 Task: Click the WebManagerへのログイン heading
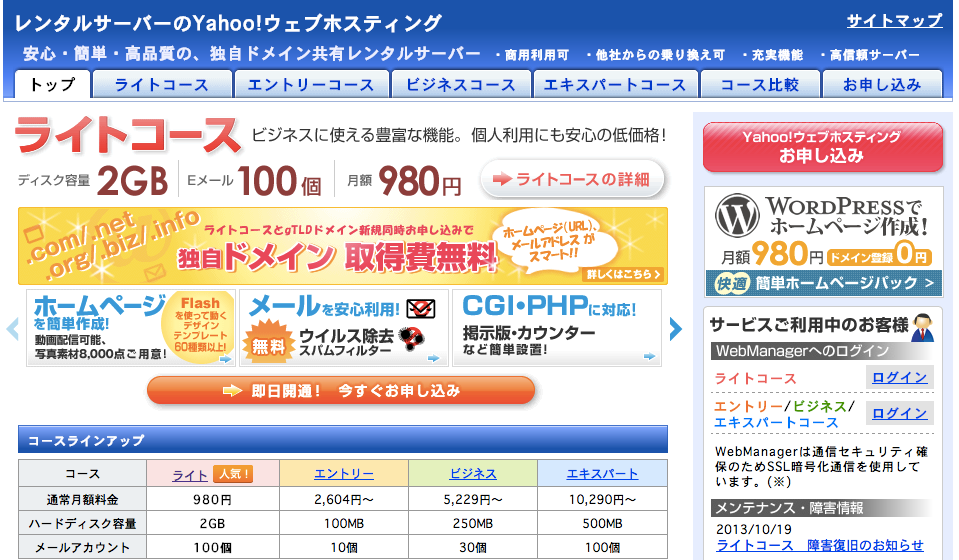[x=822, y=351]
